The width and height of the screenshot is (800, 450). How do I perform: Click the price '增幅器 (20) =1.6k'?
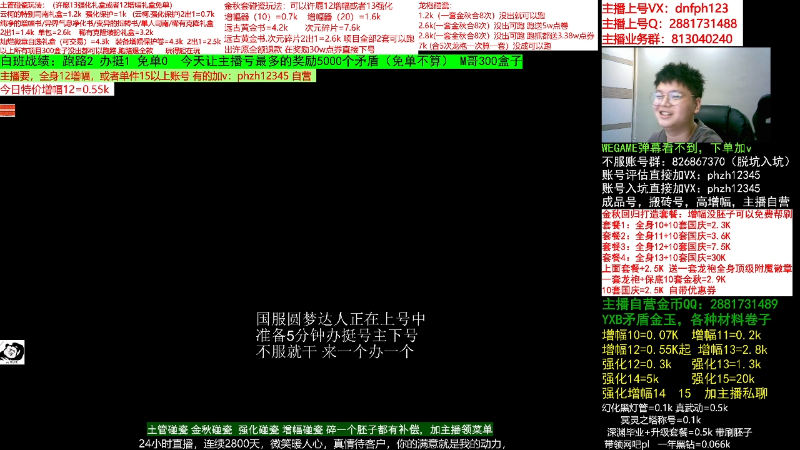tap(344, 17)
